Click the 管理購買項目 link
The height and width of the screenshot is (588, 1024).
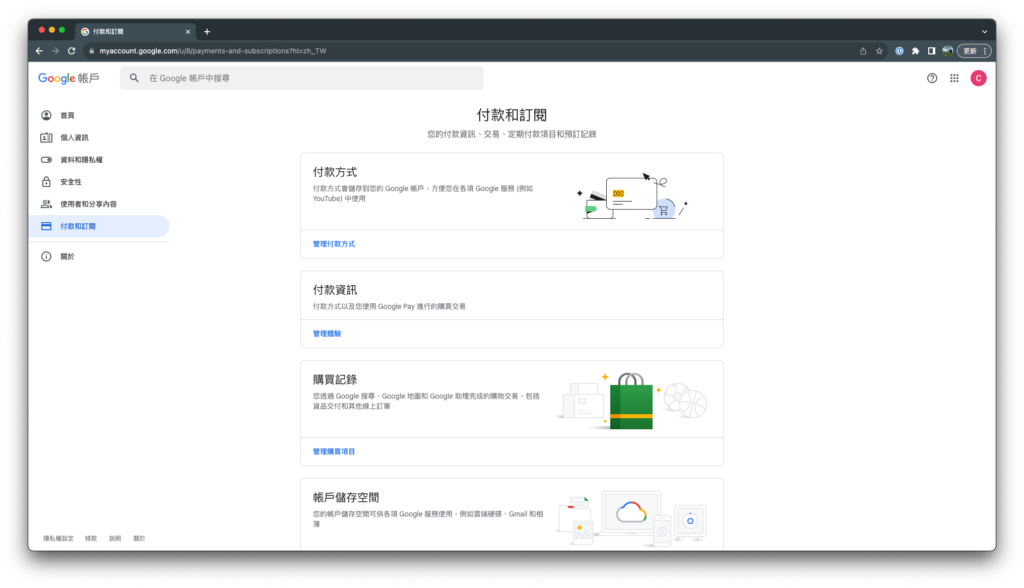pos(334,451)
